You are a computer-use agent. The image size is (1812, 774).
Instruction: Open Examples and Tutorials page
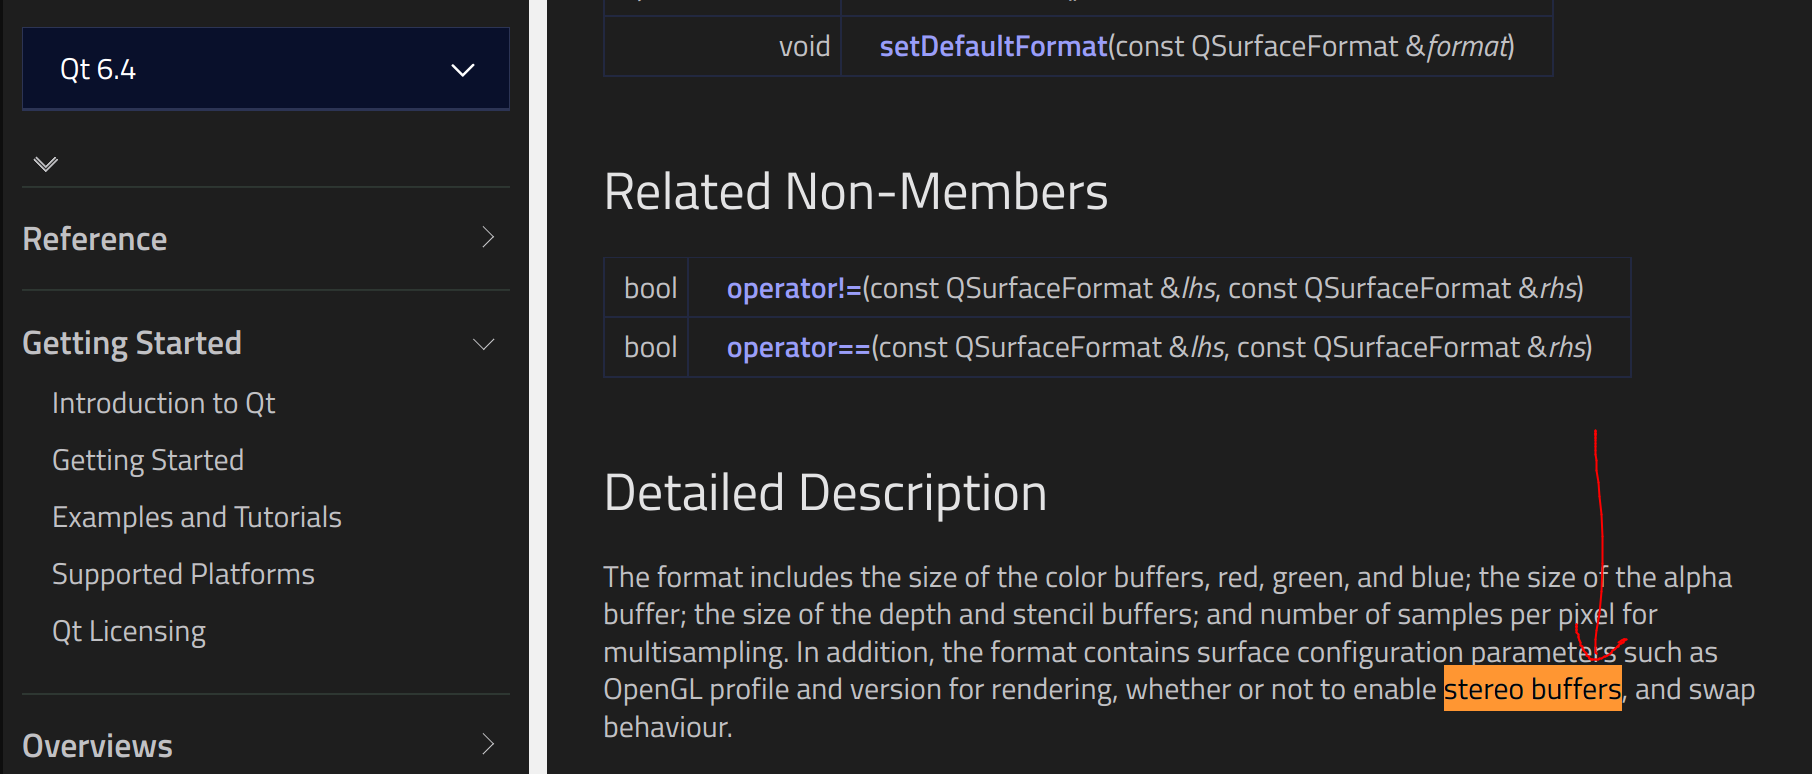197,517
